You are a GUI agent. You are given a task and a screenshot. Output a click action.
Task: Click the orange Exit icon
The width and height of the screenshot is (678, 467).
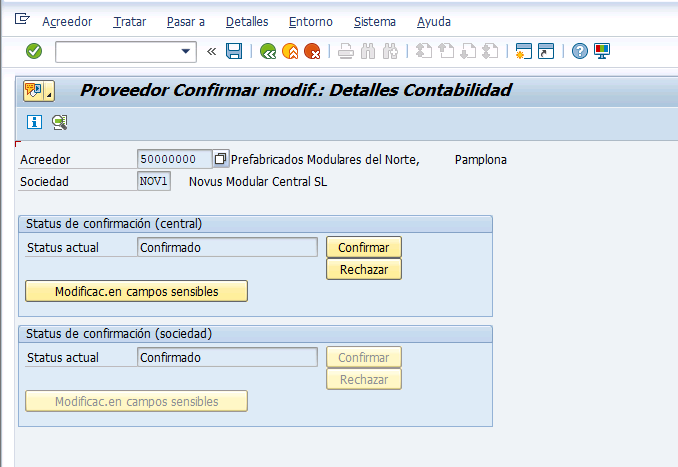pyautogui.click(x=290, y=51)
